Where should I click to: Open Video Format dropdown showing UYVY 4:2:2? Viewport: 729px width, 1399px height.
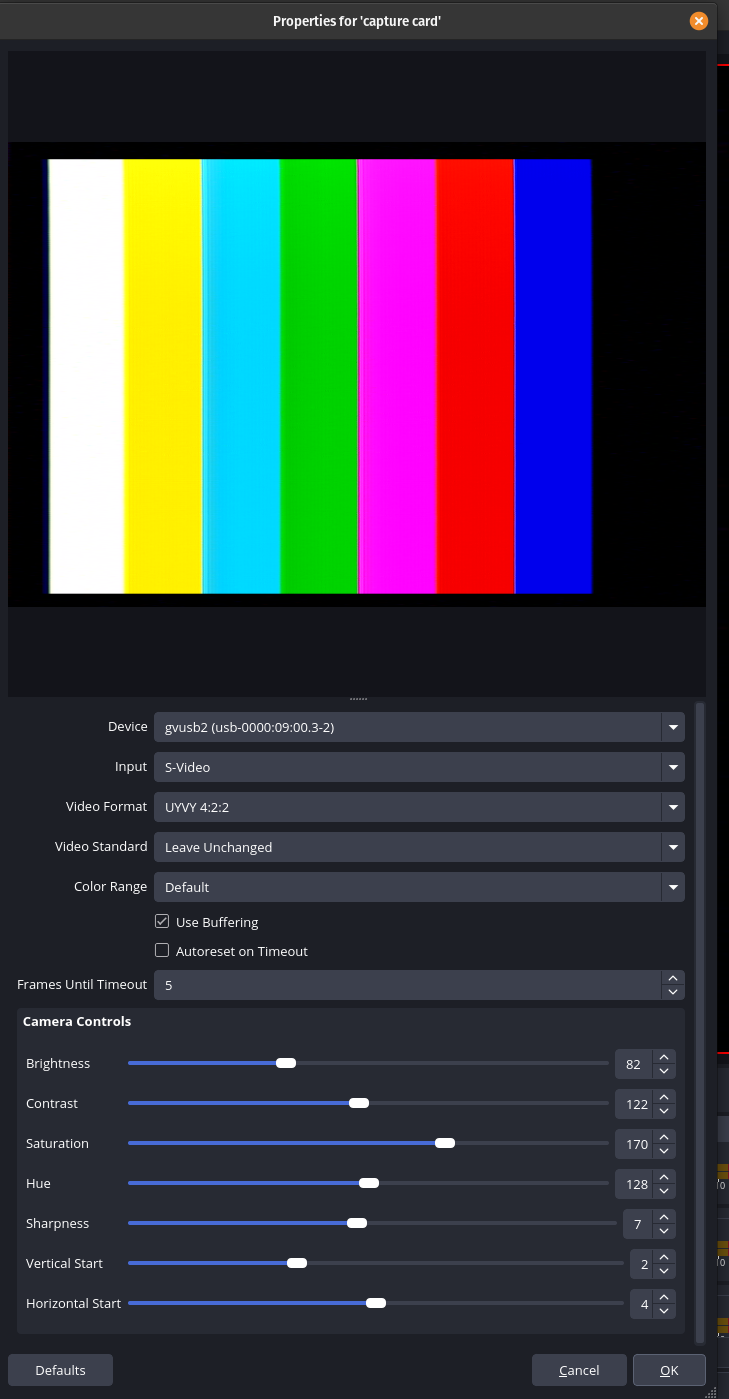(x=672, y=807)
